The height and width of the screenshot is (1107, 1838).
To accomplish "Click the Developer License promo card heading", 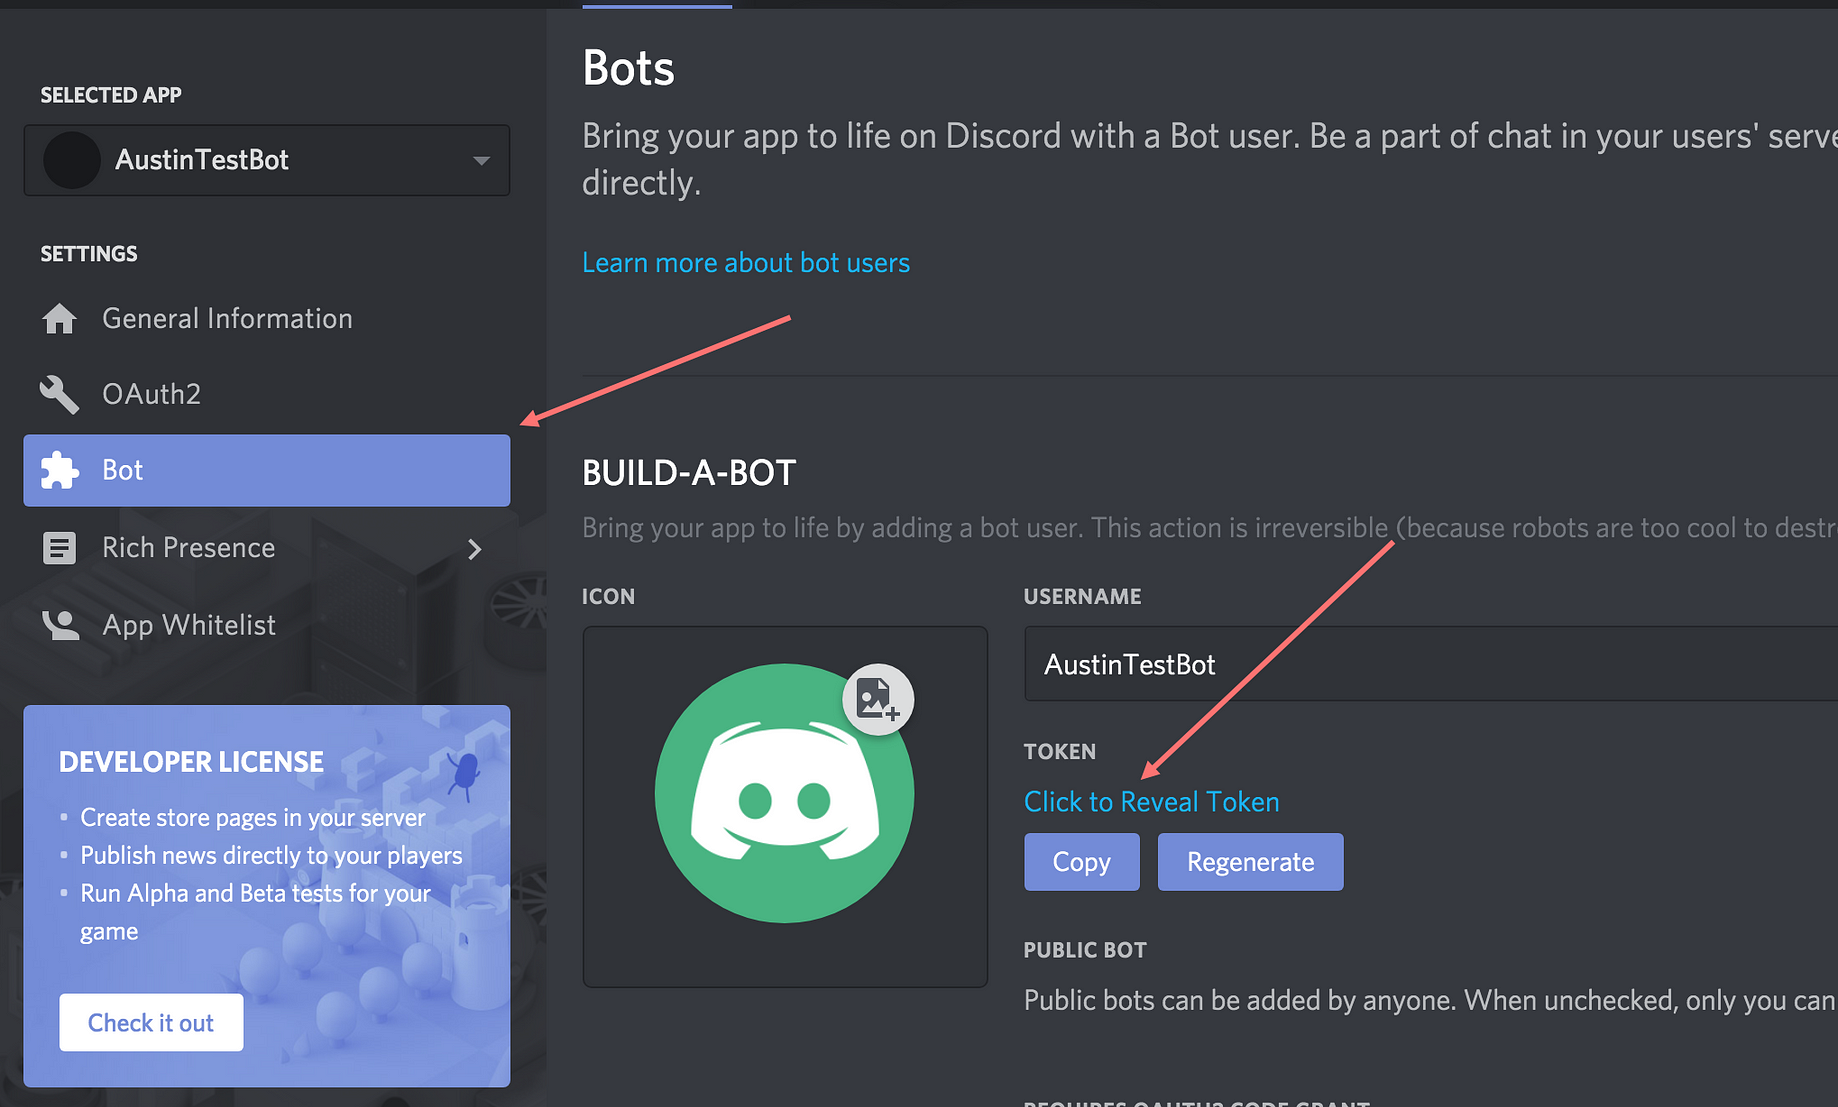I will [x=191, y=762].
